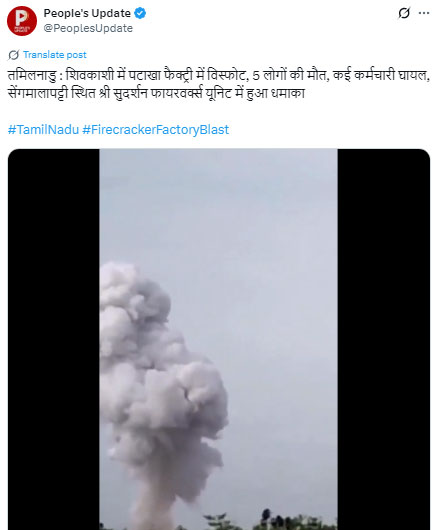Click the word तमिलनाडु in the post
Image resolution: width=438 pixels, height=530 pixels.
32,75
